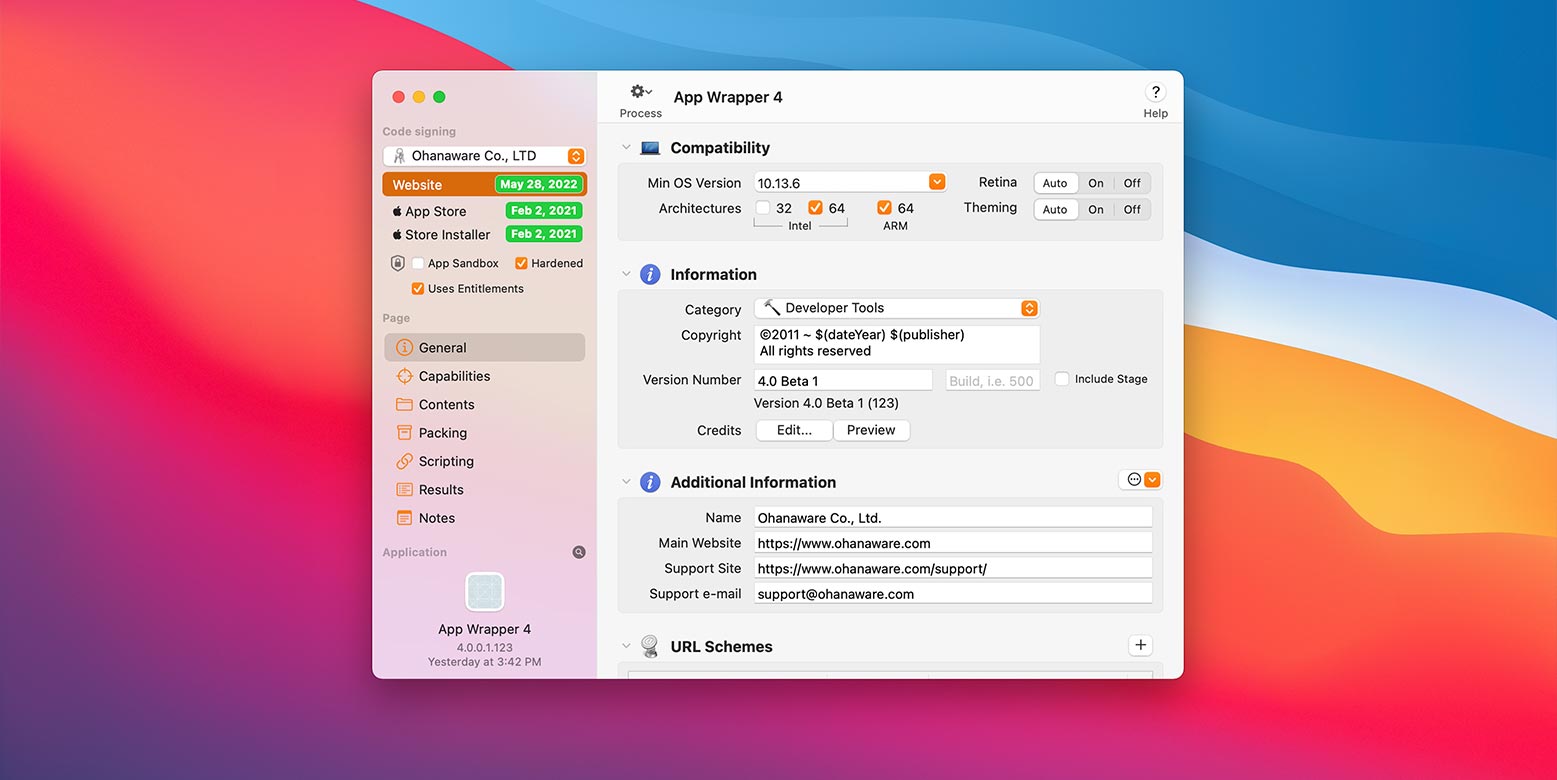
Task: Click the Apple logo beside App Store
Action: pos(397,211)
